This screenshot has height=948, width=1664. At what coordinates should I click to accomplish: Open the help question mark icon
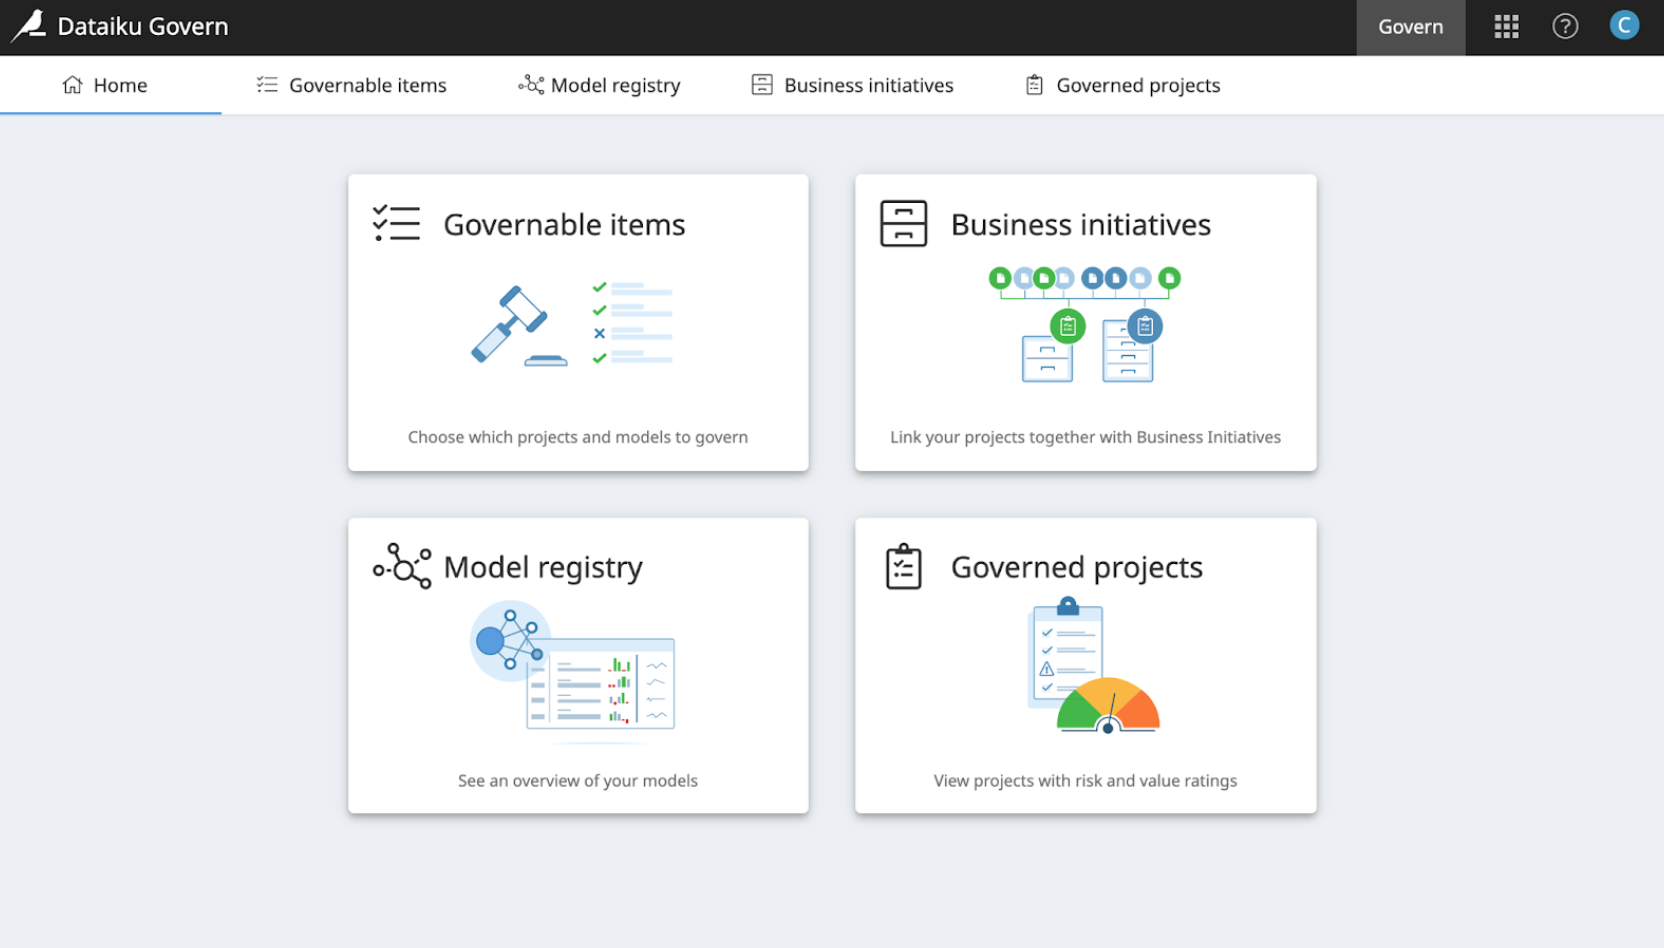click(1565, 26)
